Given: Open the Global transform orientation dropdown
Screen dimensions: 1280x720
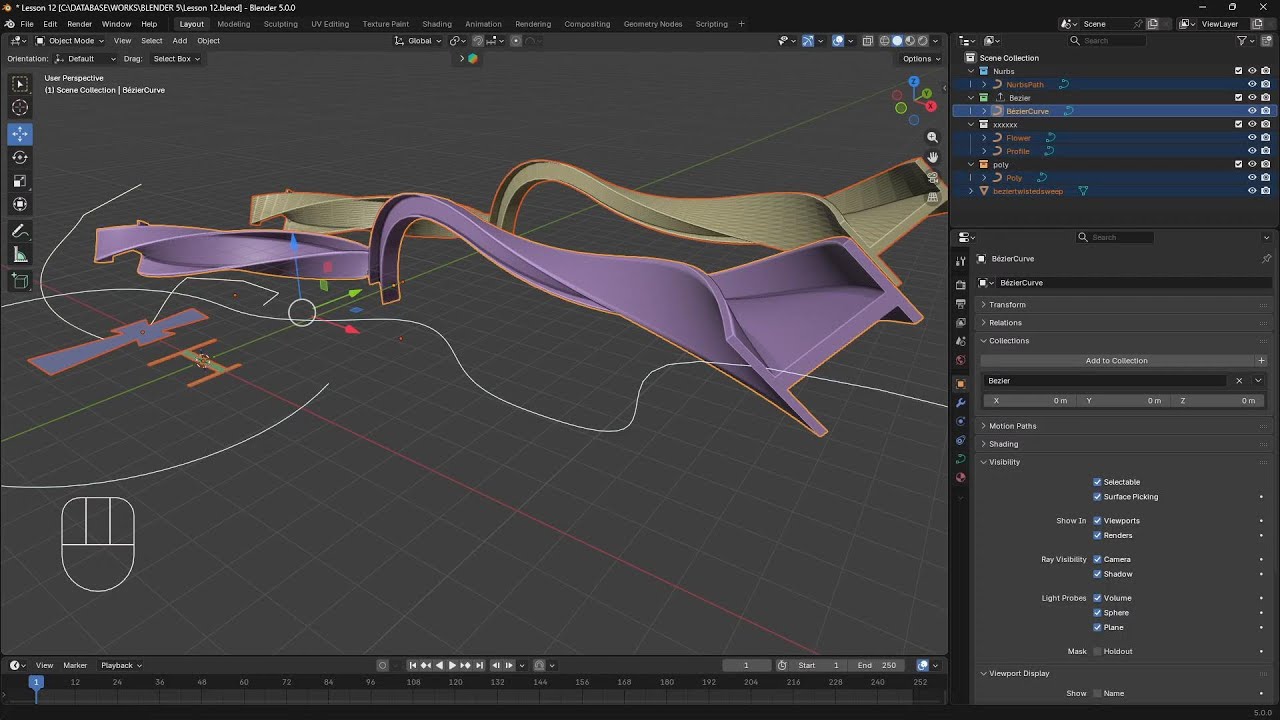Looking at the screenshot, I should (418, 41).
